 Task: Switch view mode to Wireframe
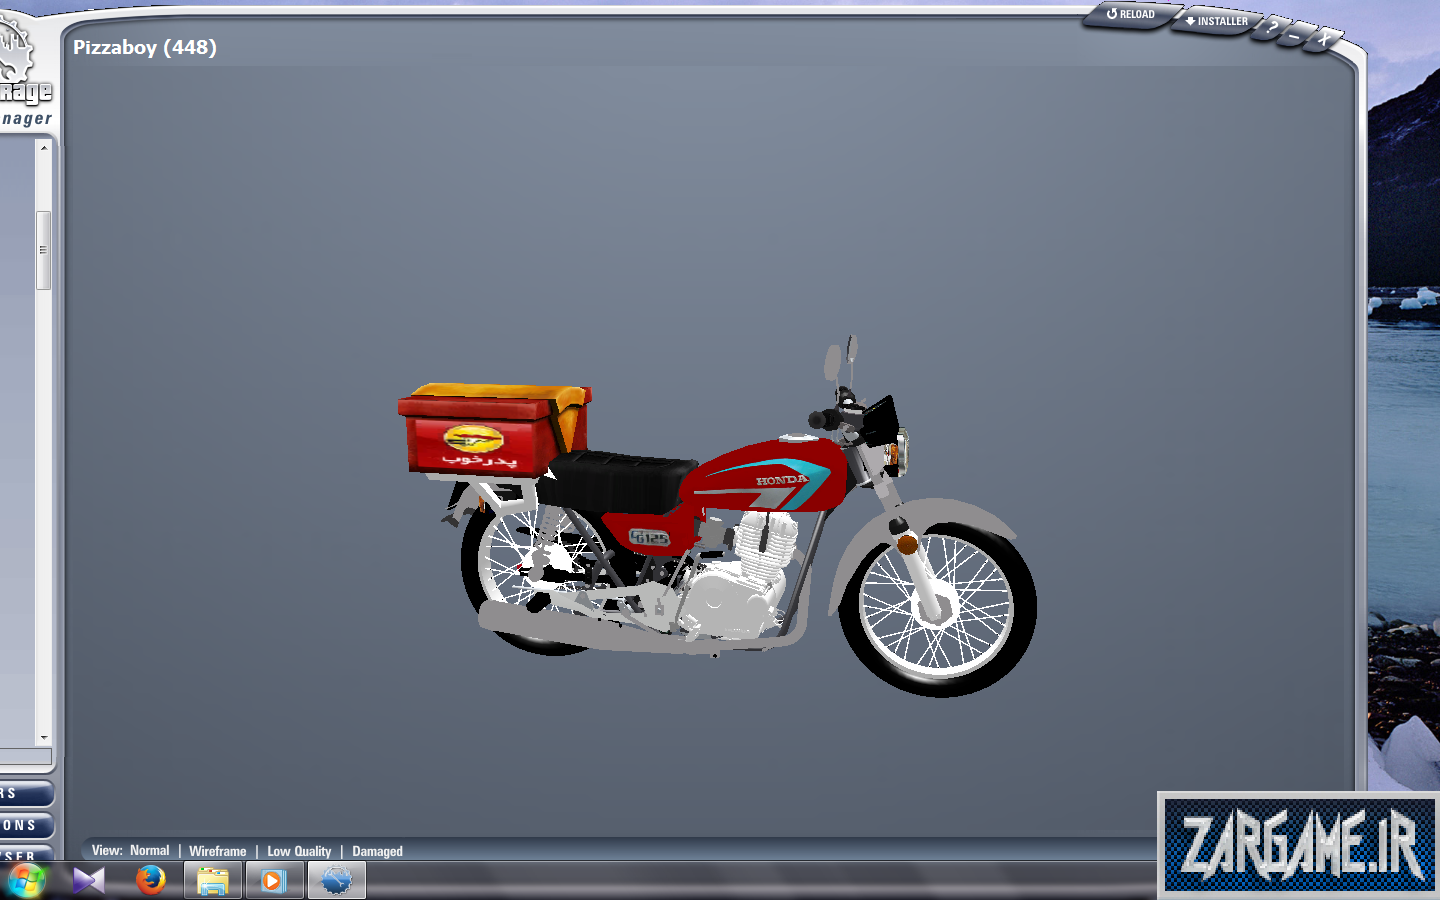[x=217, y=851]
